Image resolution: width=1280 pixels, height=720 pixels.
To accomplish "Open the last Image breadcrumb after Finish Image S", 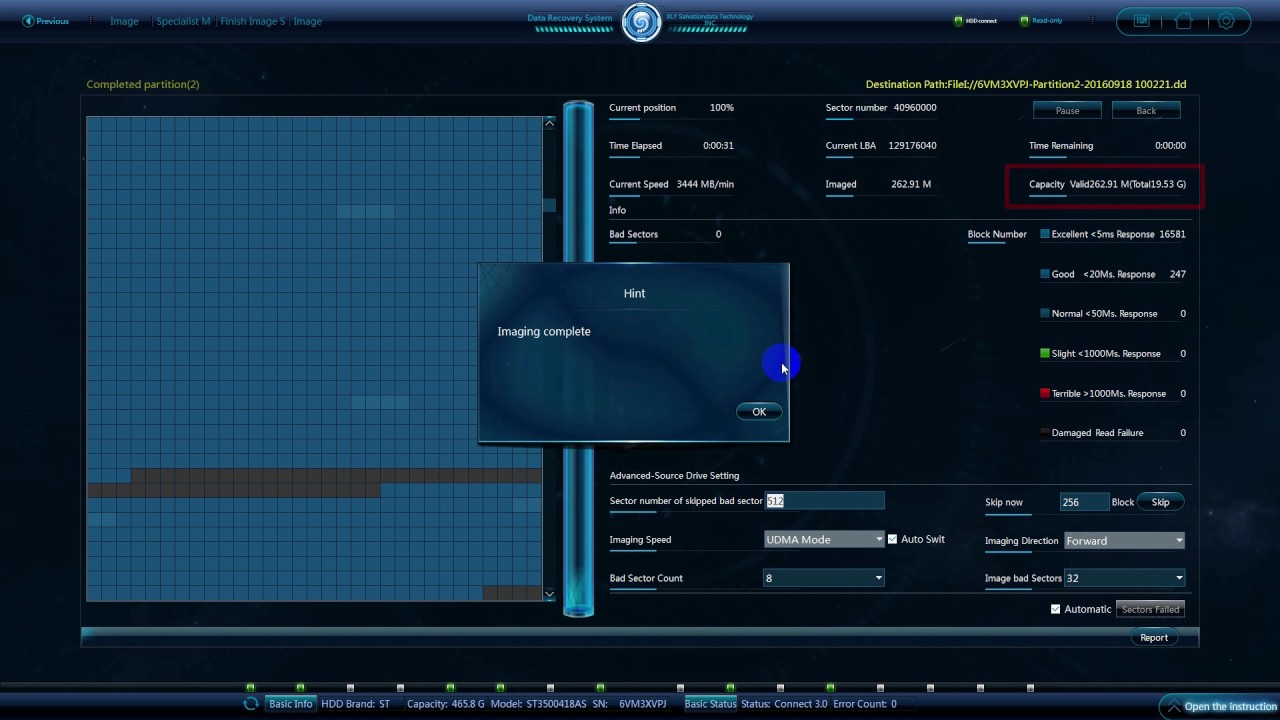I will [307, 21].
